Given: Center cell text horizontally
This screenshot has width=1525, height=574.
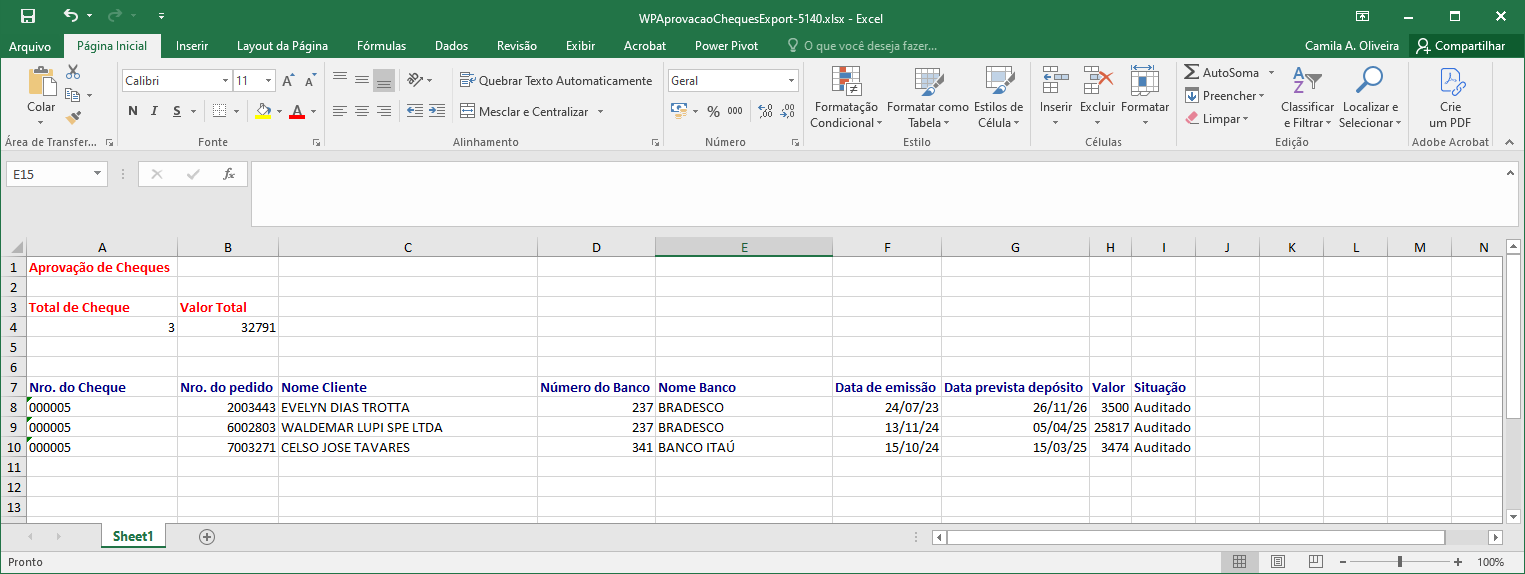Looking at the screenshot, I should [x=362, y=111].
